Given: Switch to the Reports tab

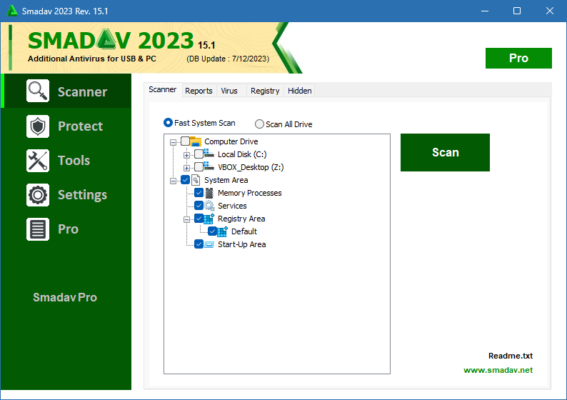Looking at the screenshot, I should [x=199, y=91].
